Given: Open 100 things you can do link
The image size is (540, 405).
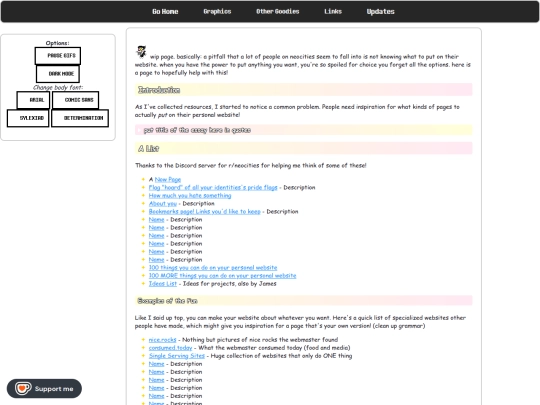Looking at the screenshot, I should tap(213, 268).
